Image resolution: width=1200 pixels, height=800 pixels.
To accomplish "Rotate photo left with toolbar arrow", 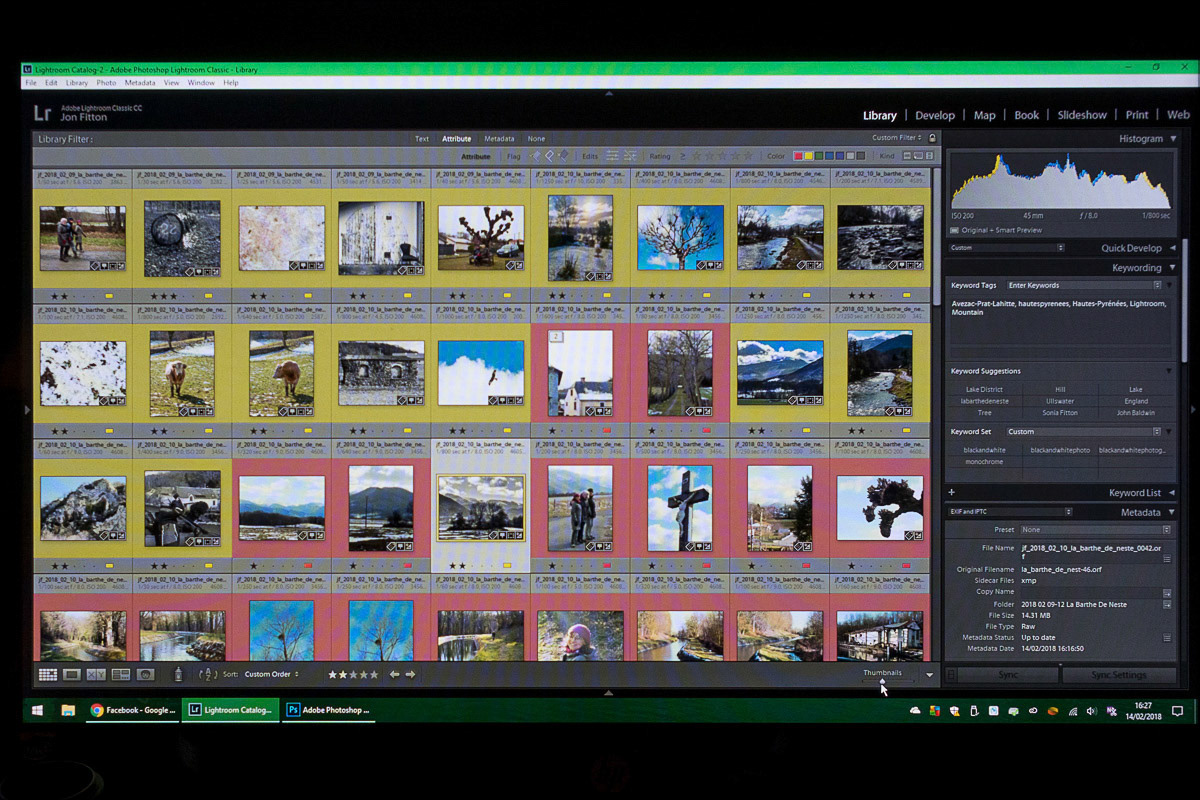I will [394, 675].
